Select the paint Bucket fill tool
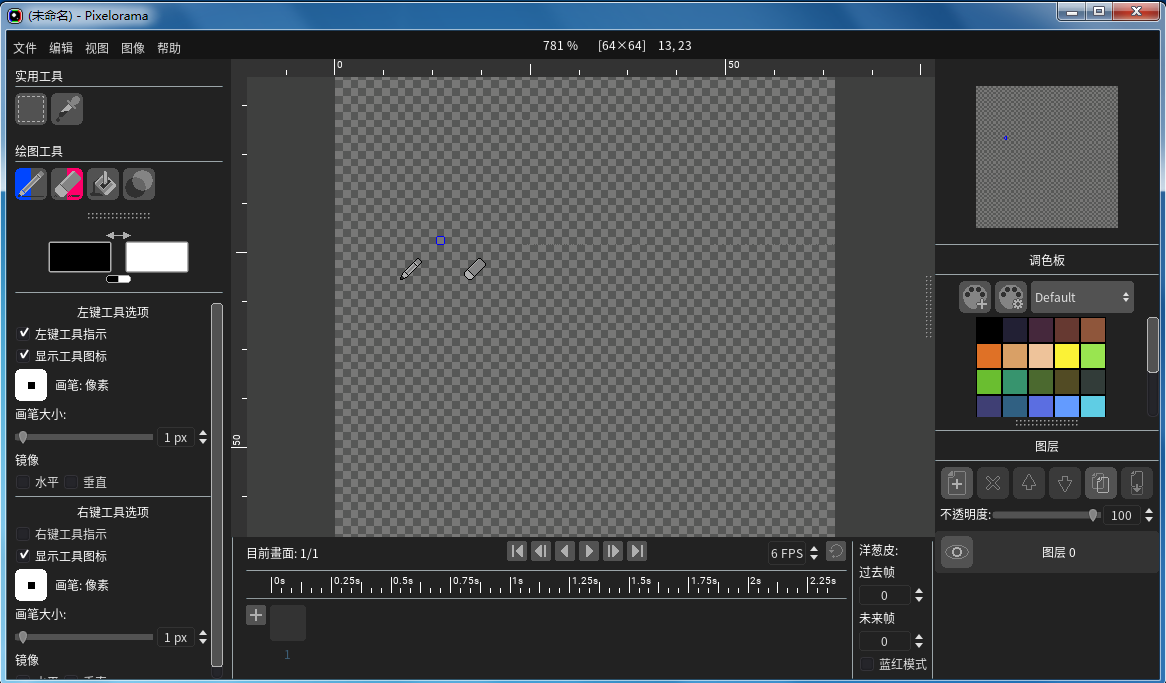Image resolution: width=1166 pixels, height=683 pixels. [103, 184]
